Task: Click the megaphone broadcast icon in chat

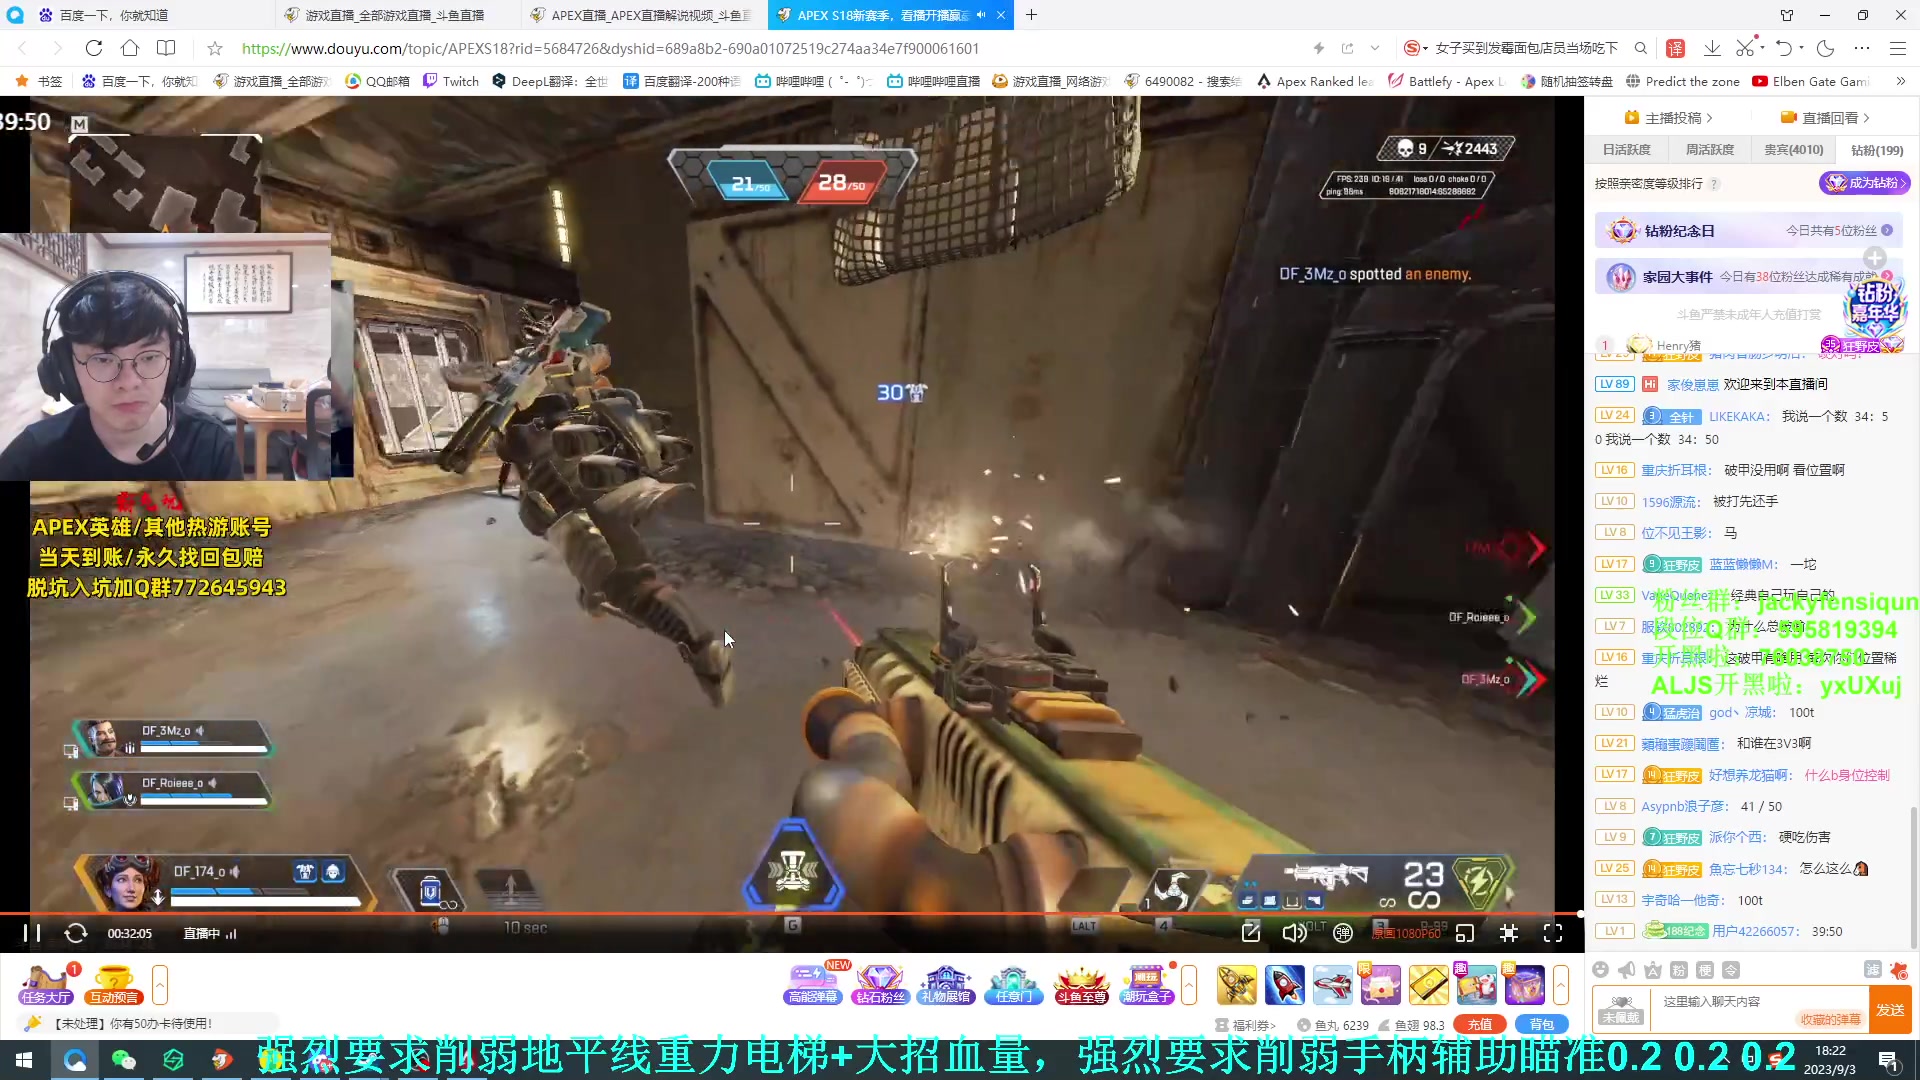Action: click(x=1627, y=970)
